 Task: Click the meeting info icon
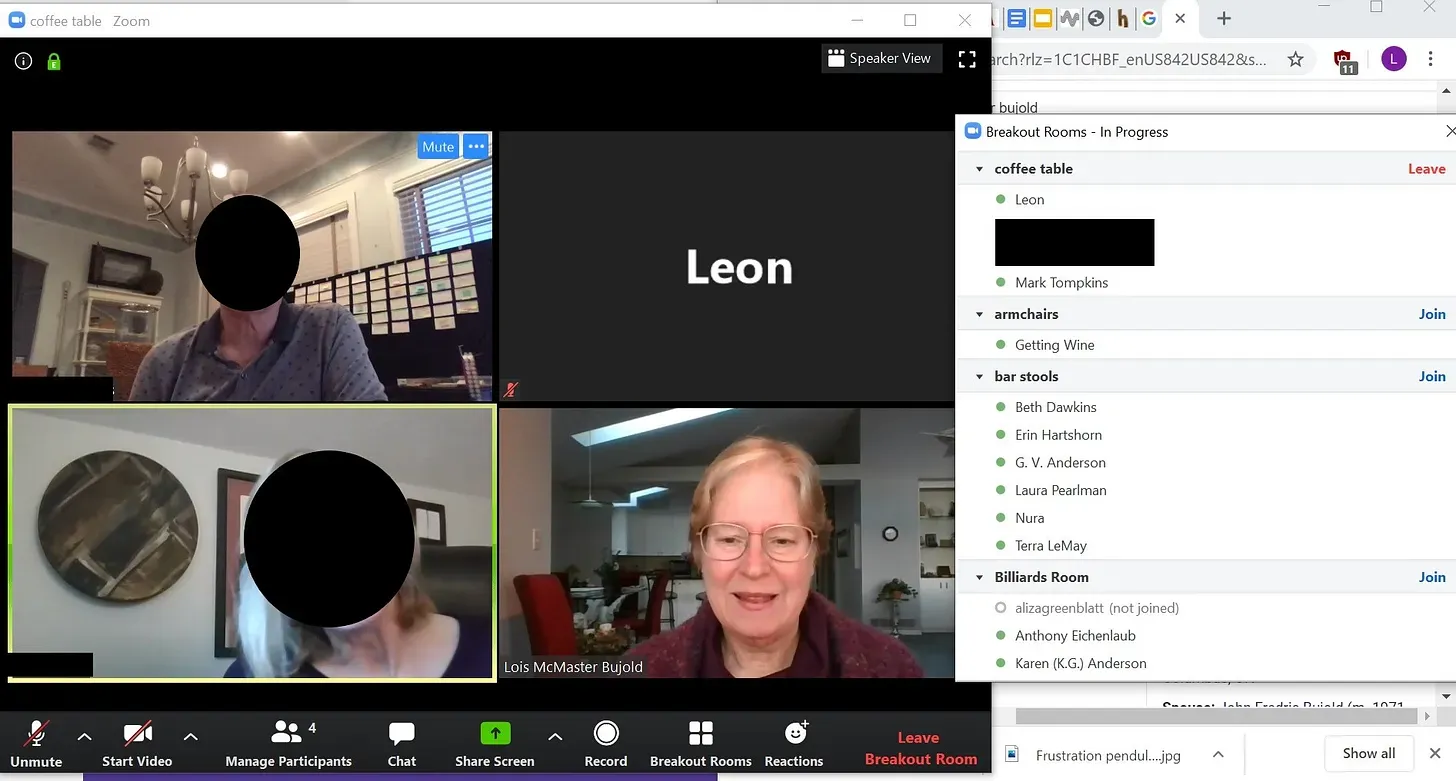click(x=23, y=61)
